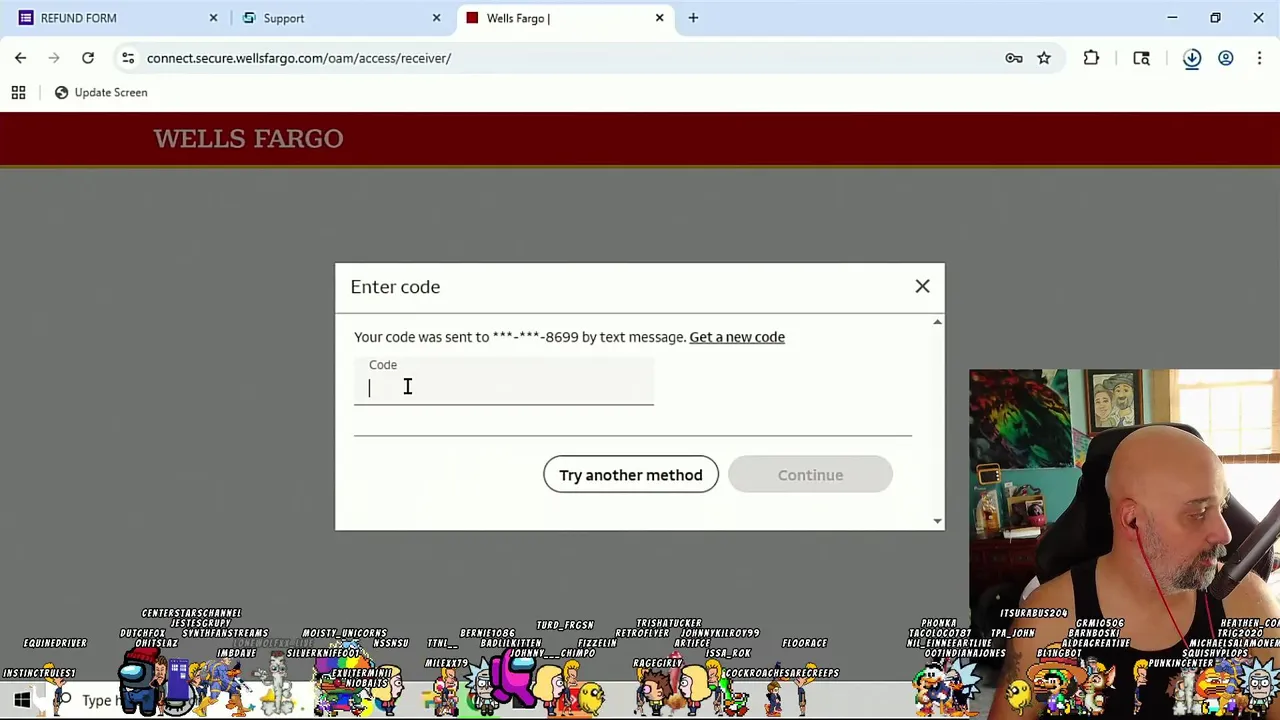1280x720 pixels.
Task: Bookmark this page with the star
Action: [1044, 58]
